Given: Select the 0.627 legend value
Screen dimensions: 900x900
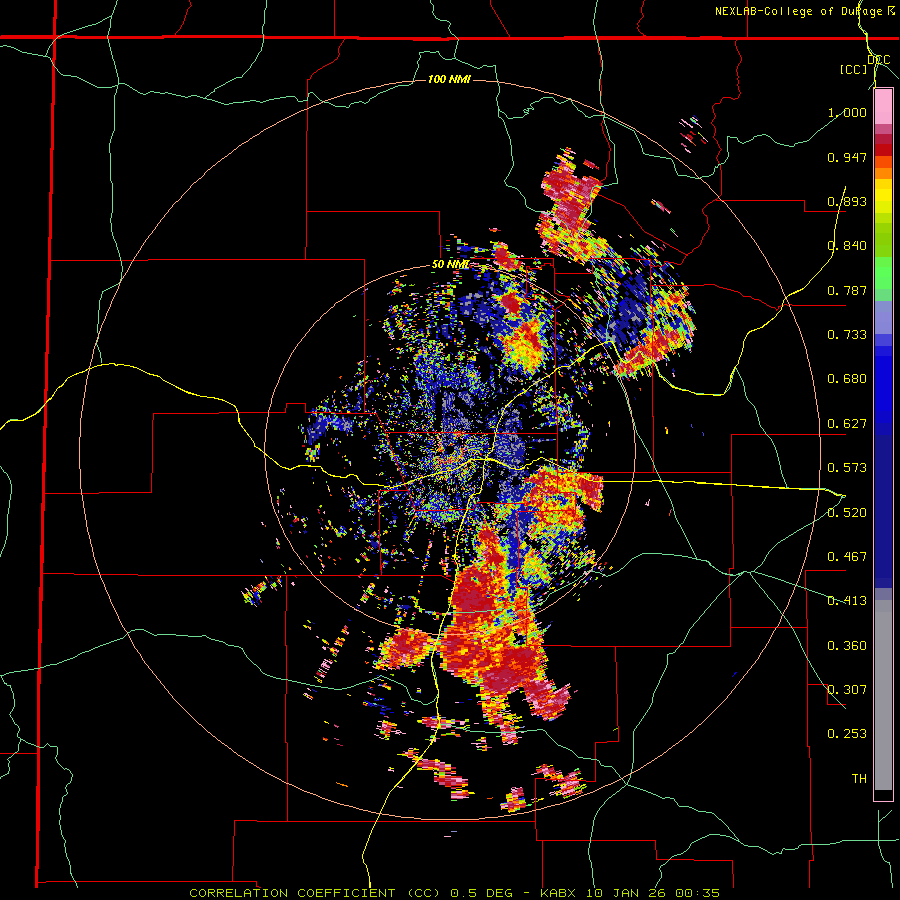Looking at the screenshot, I should tap(847, 424).
